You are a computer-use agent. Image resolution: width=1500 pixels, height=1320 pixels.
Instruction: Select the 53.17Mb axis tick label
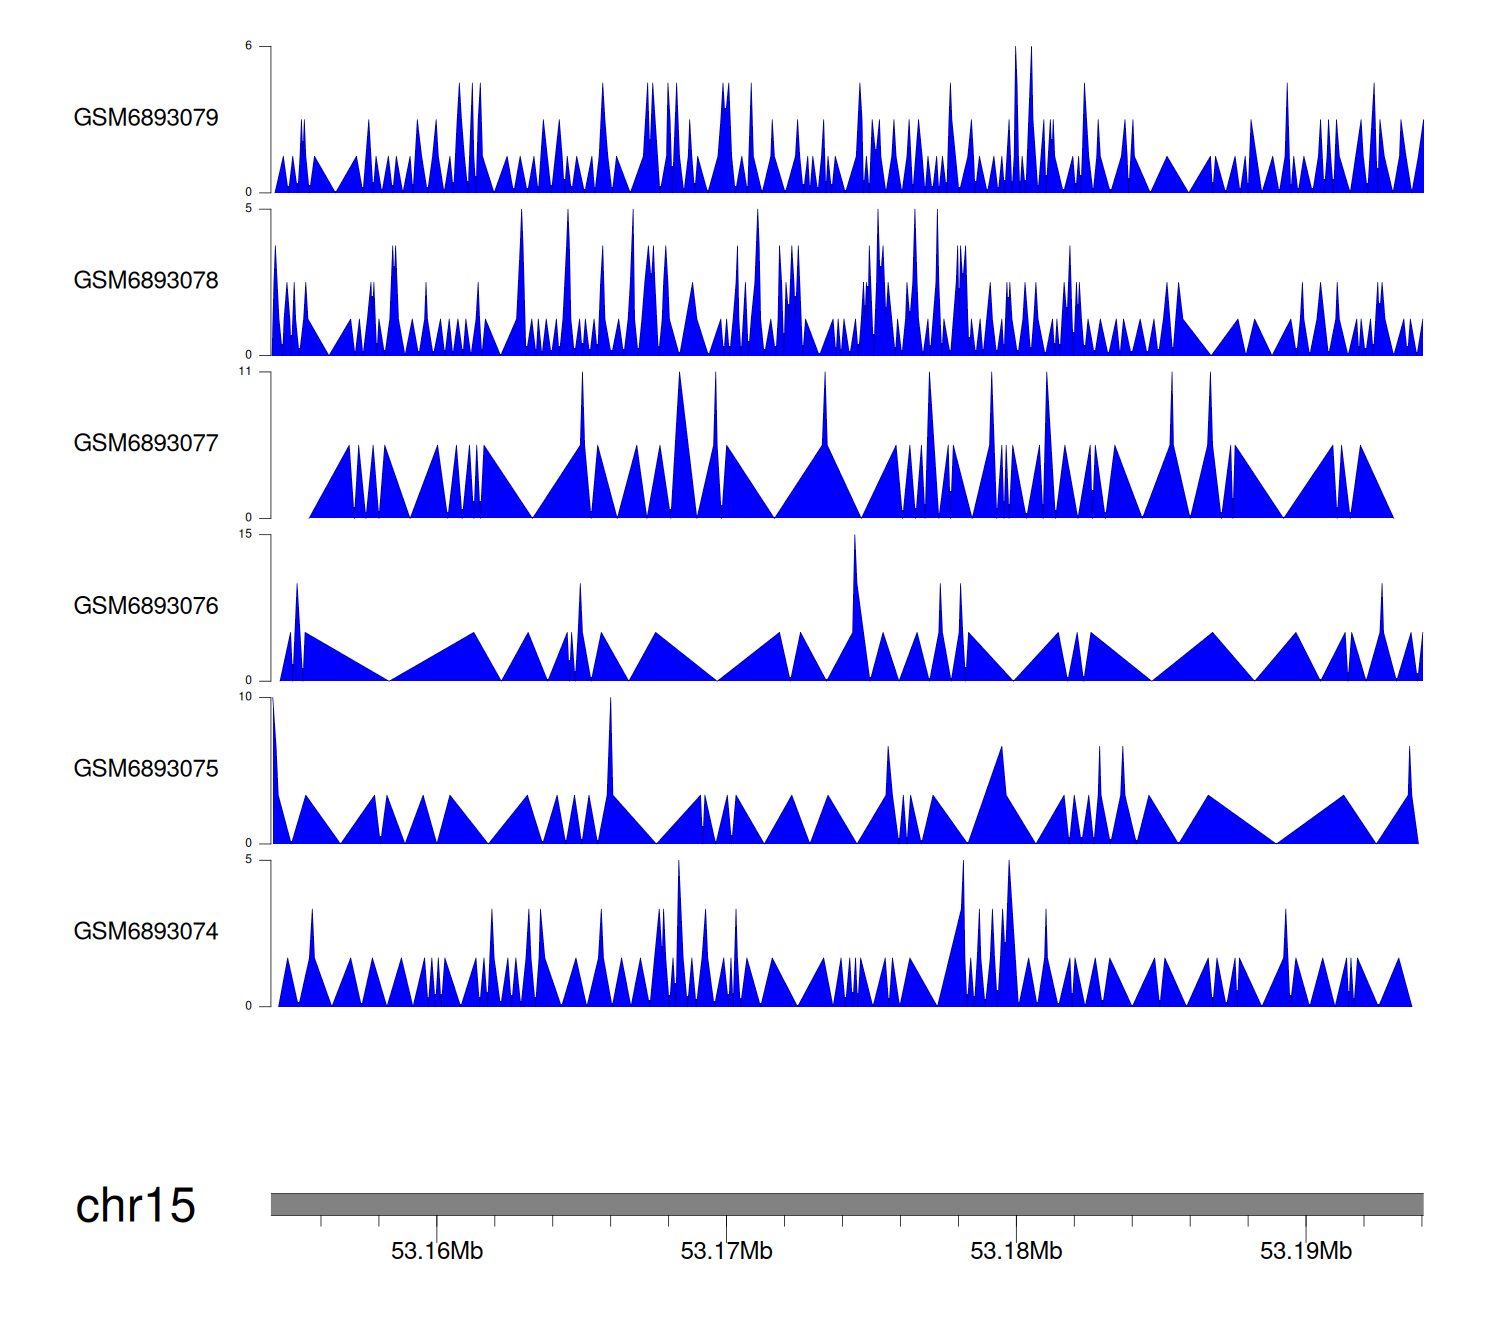(726, 1251)
